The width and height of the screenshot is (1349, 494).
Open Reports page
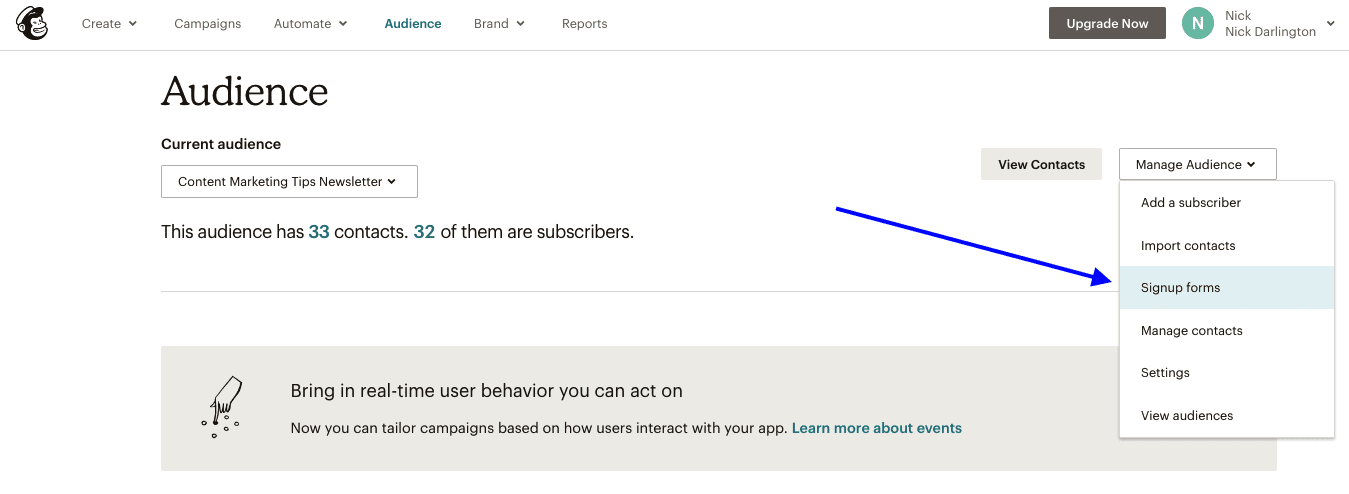pos(584,23)
